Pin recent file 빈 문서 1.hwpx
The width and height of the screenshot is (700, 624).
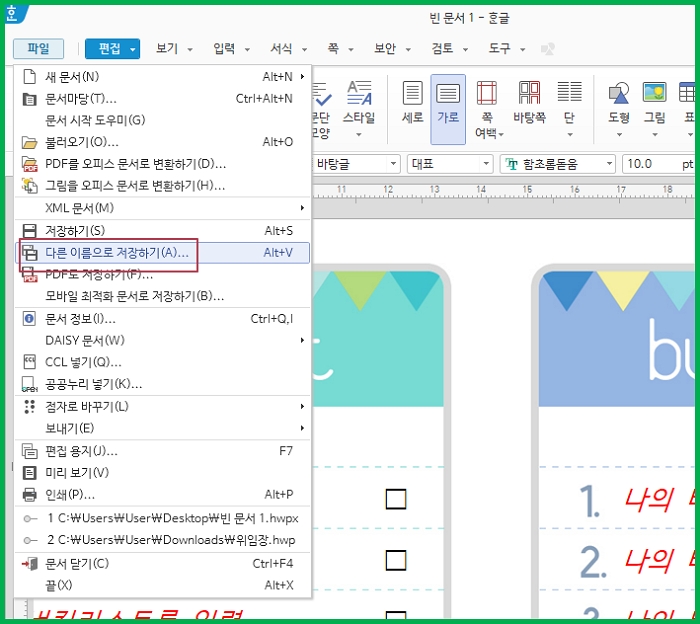coord(30,519)
